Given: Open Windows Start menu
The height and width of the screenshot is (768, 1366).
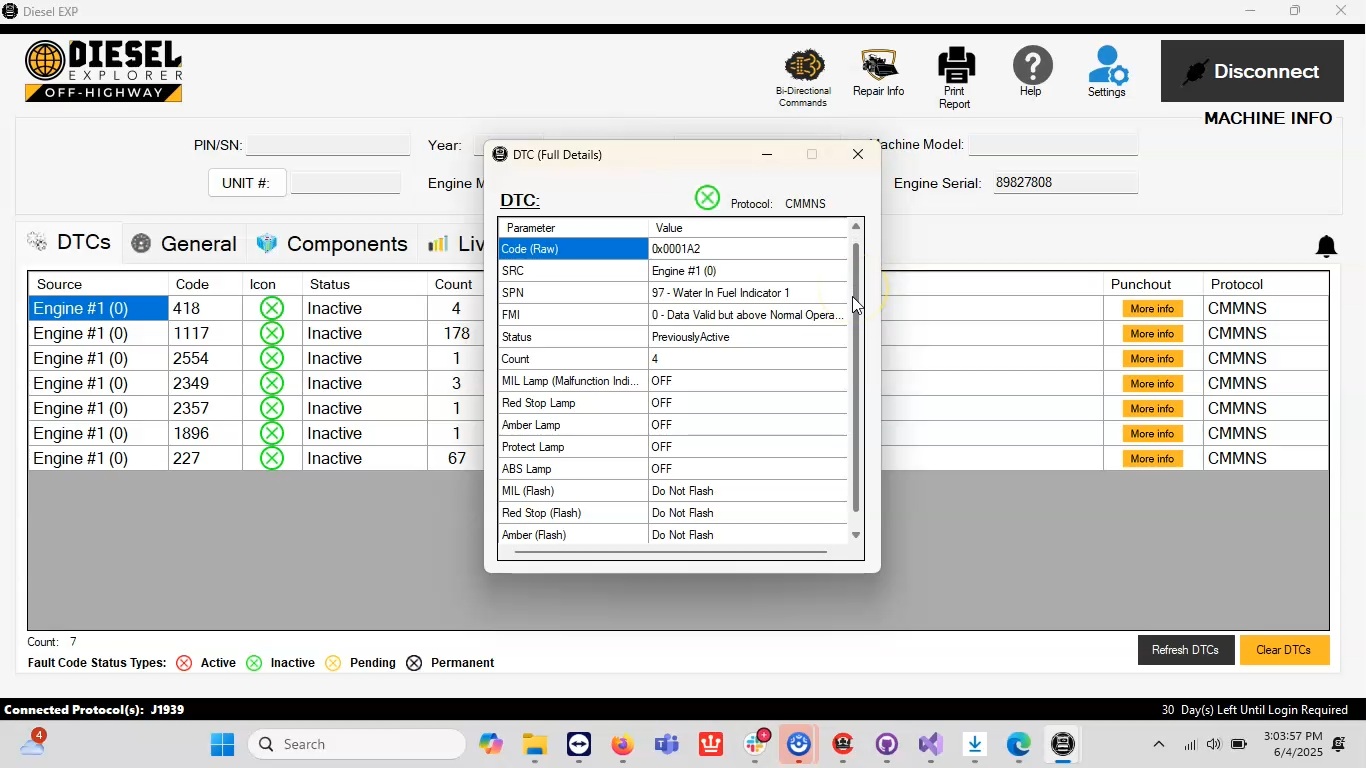Looking at the screenshot, I should (x=222, y=744).
